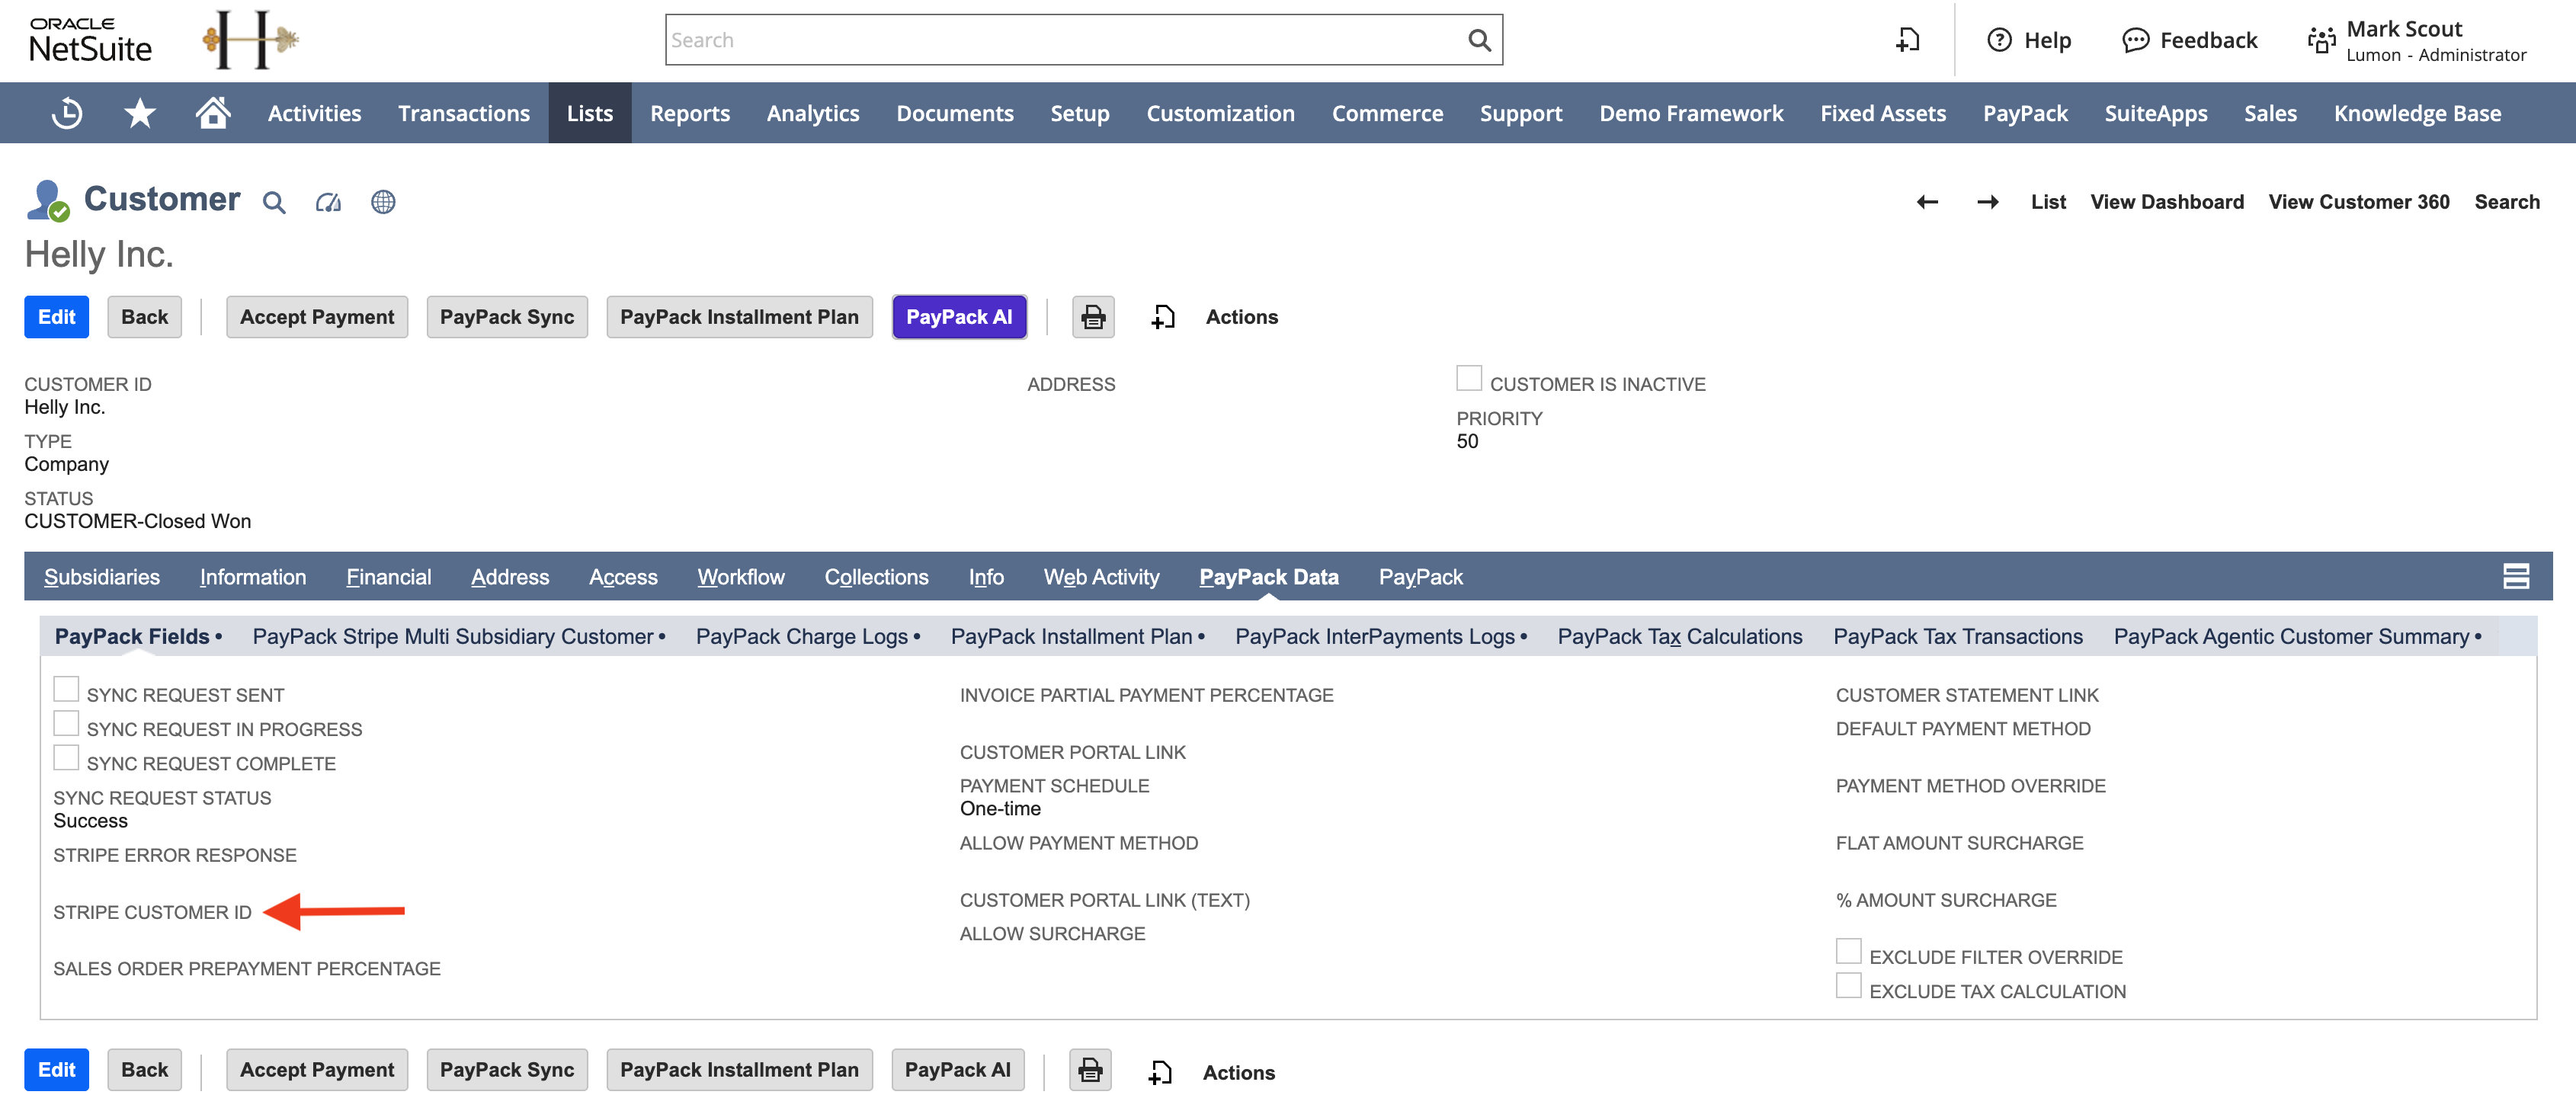Screen dimensions: 2576x1114
Task: Open the dashboard gauge icon beside Customer
Action: 328,202
